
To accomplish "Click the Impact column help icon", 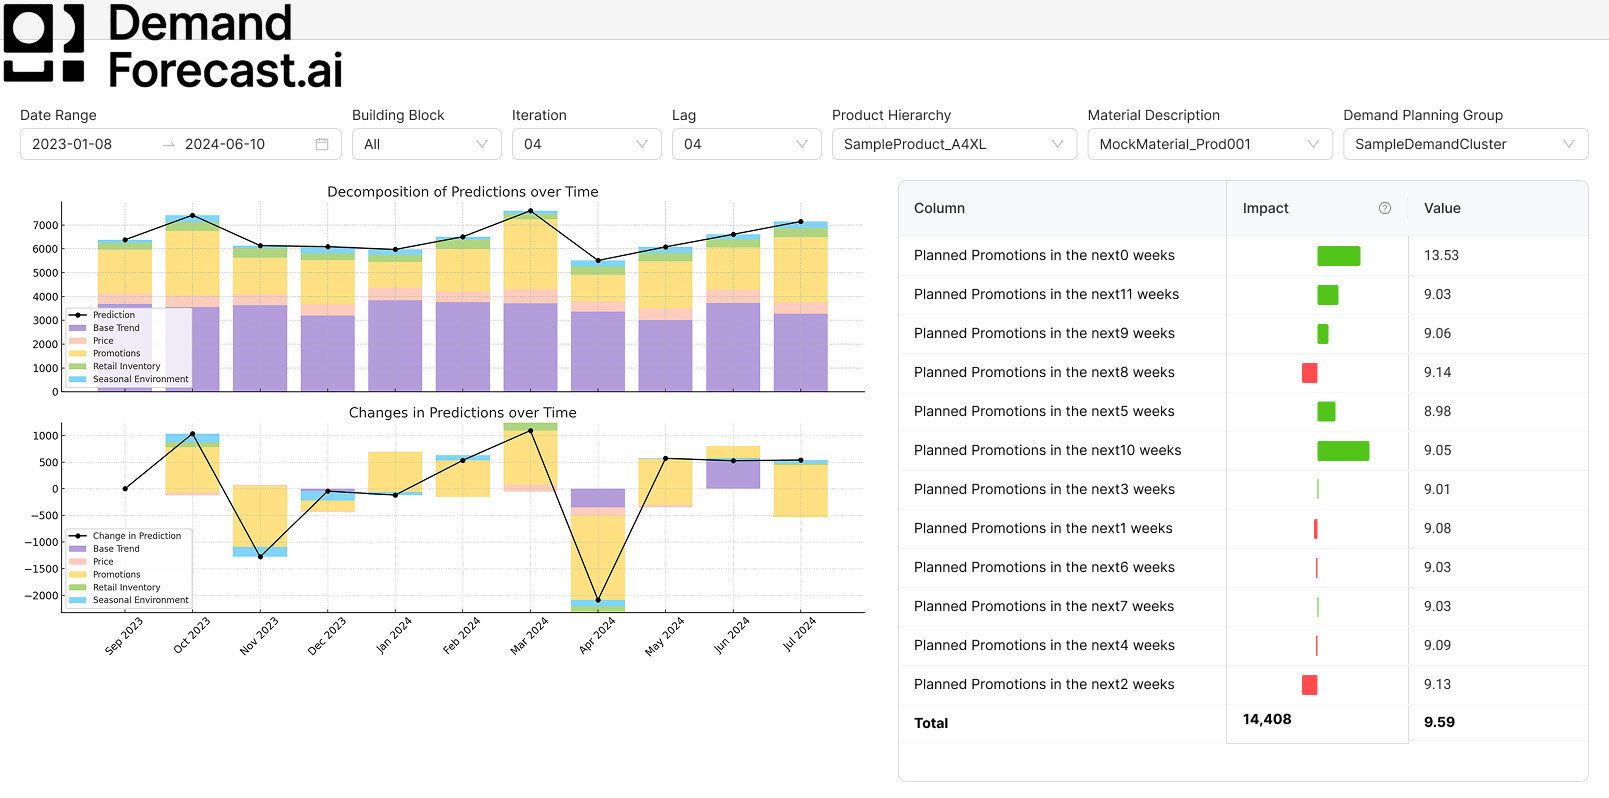I will 1385,208.
